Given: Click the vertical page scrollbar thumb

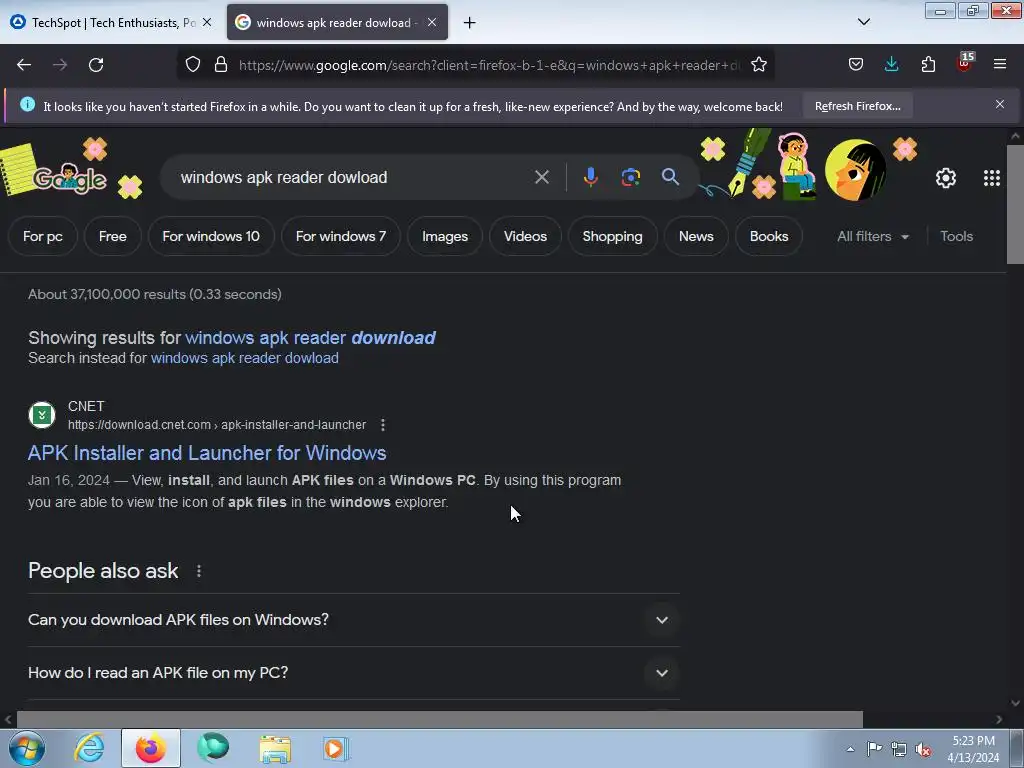Looking at the screenshot, I should [x=1015, y=204].
